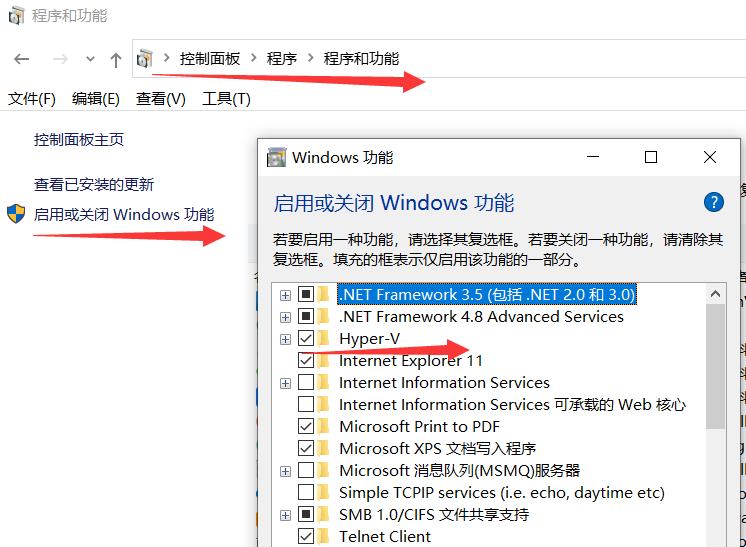
Task: Open help with the blue question mark icon
Action: tap(714, 202)
